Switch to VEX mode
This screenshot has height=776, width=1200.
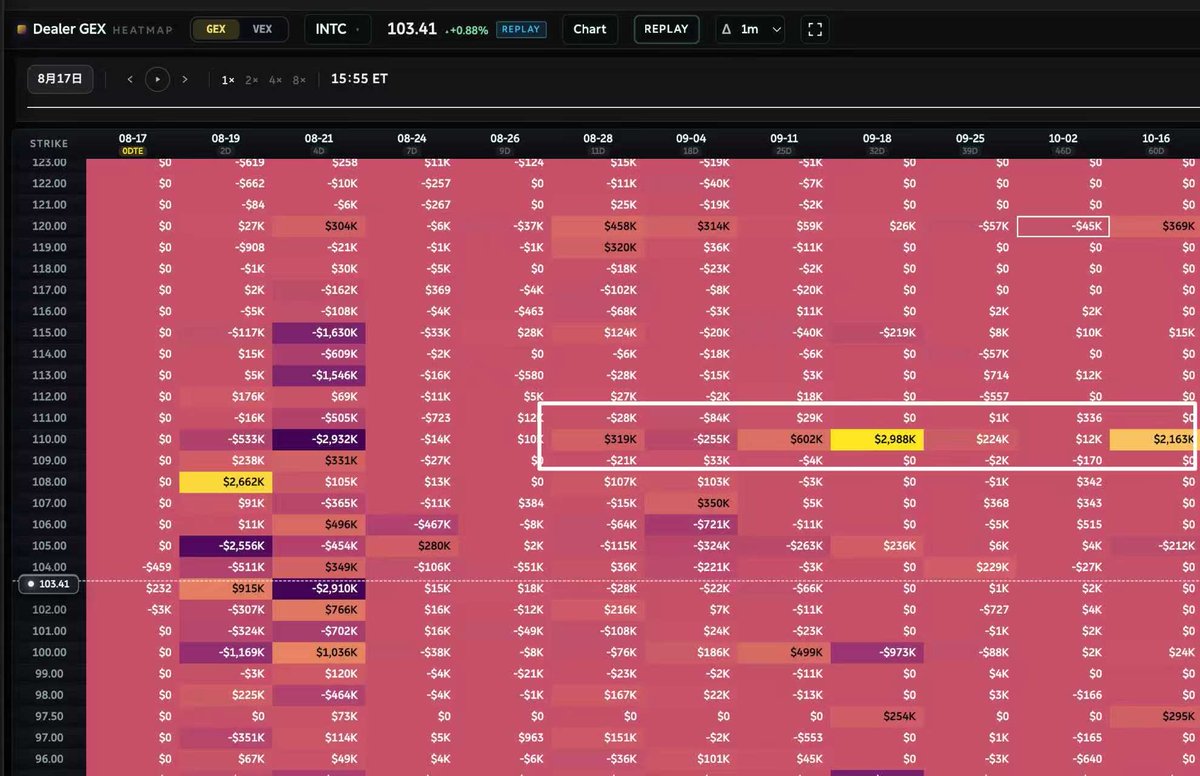coord(262,29)
